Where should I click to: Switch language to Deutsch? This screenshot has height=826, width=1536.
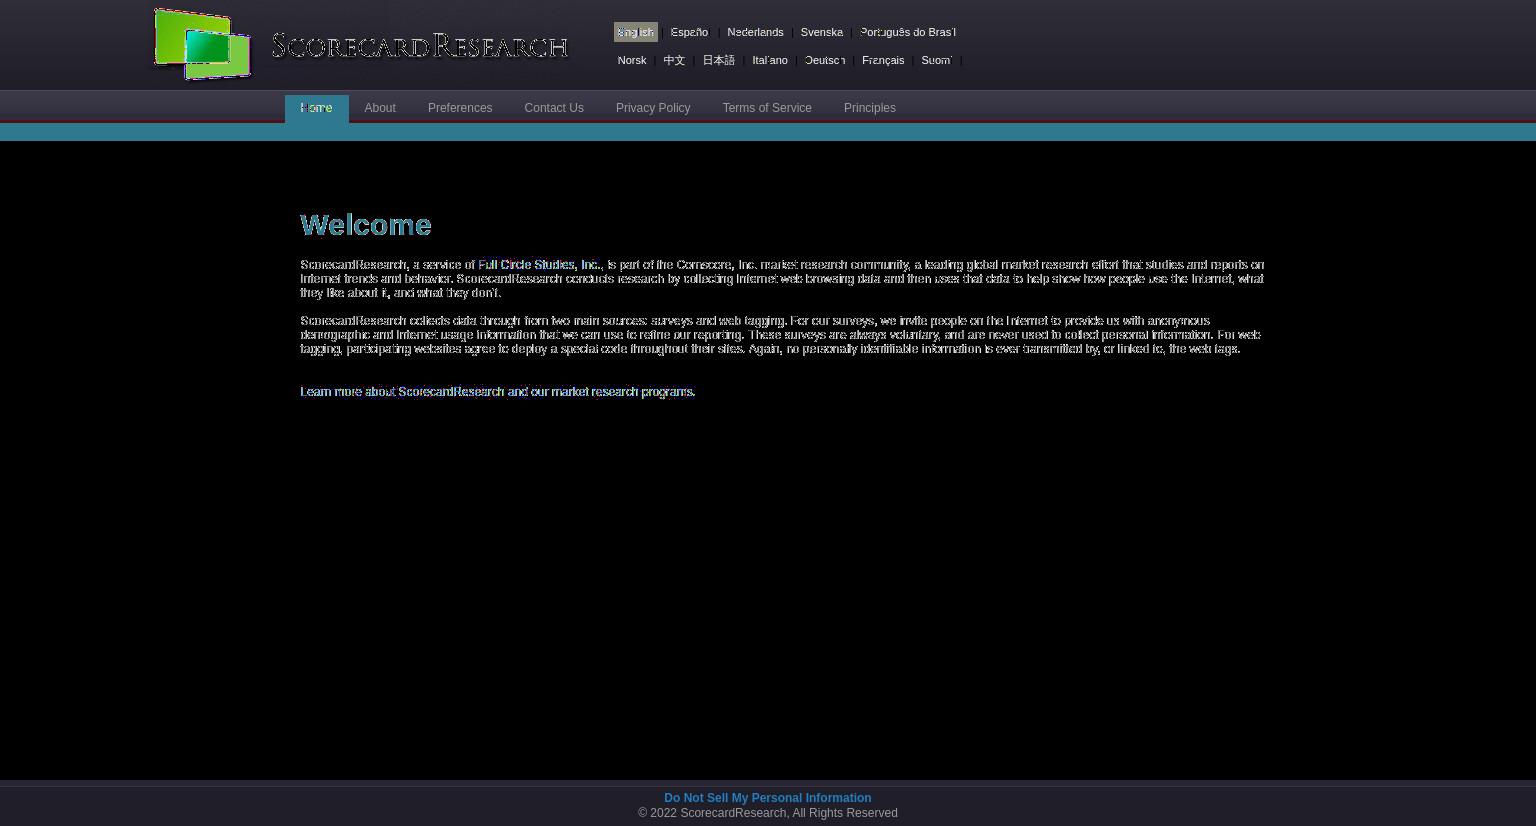point(825,60)
